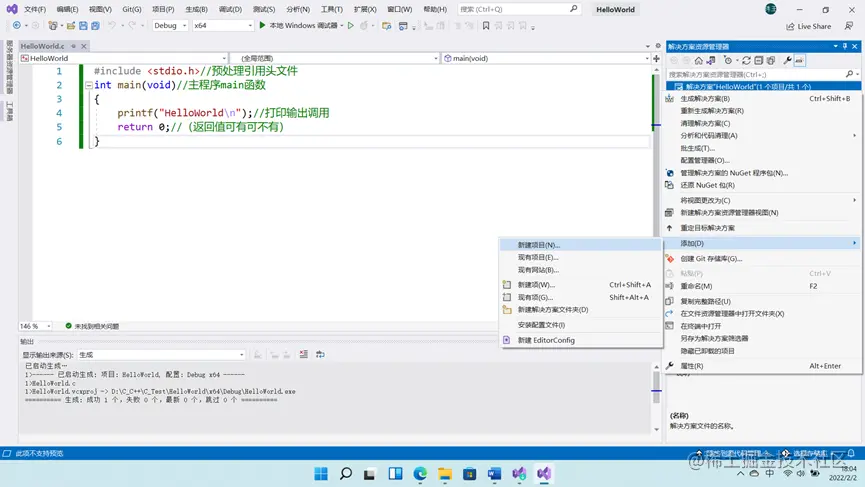Expand debugger target dropdown arrow
Viewport: 865px width, 487px height.
coord(341,25)
